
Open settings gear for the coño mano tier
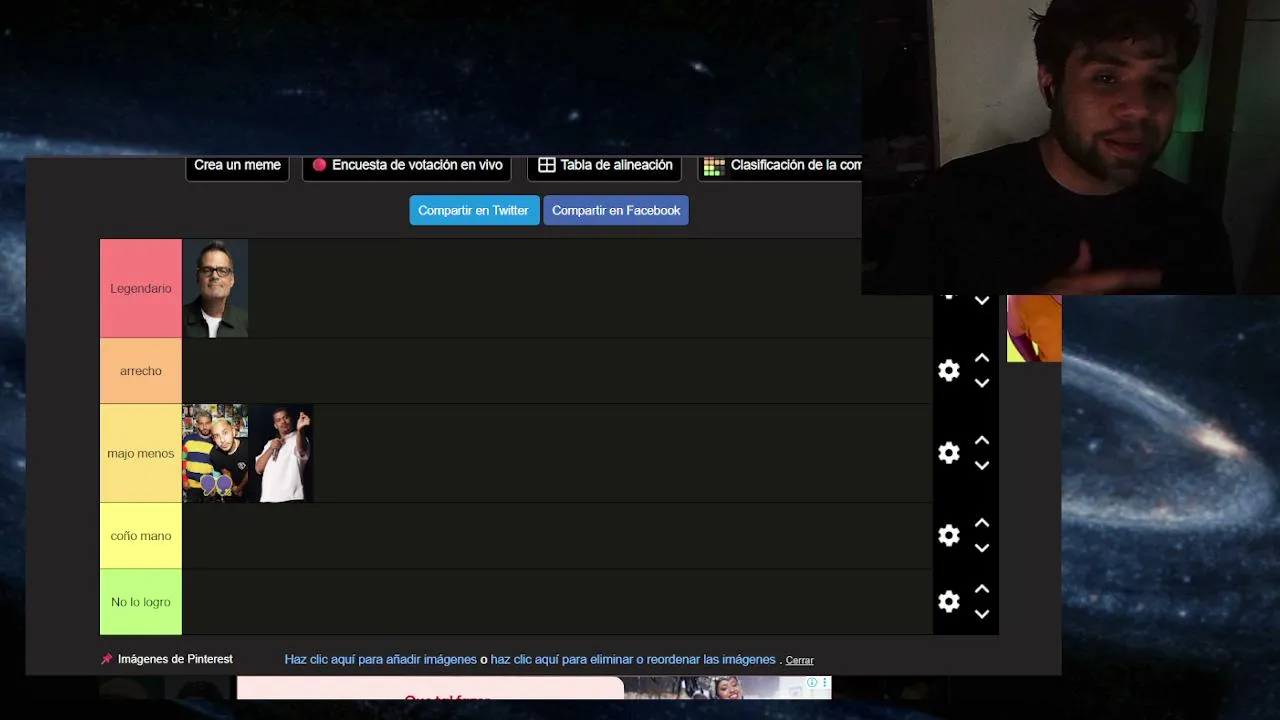click(x=949, y=536)
